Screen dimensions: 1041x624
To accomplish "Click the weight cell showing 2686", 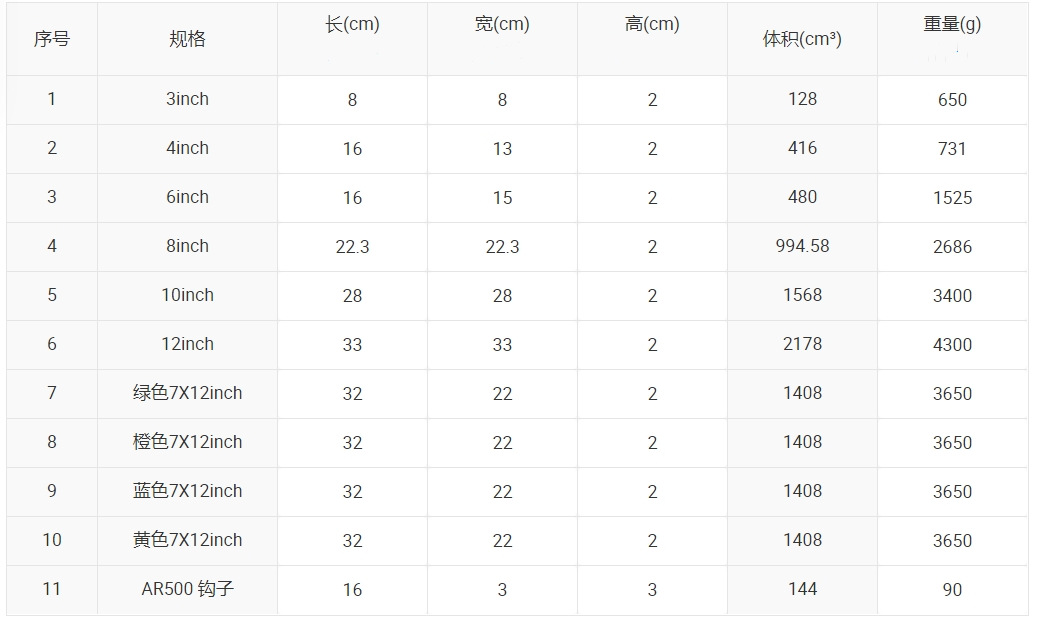I will [952, 247].
